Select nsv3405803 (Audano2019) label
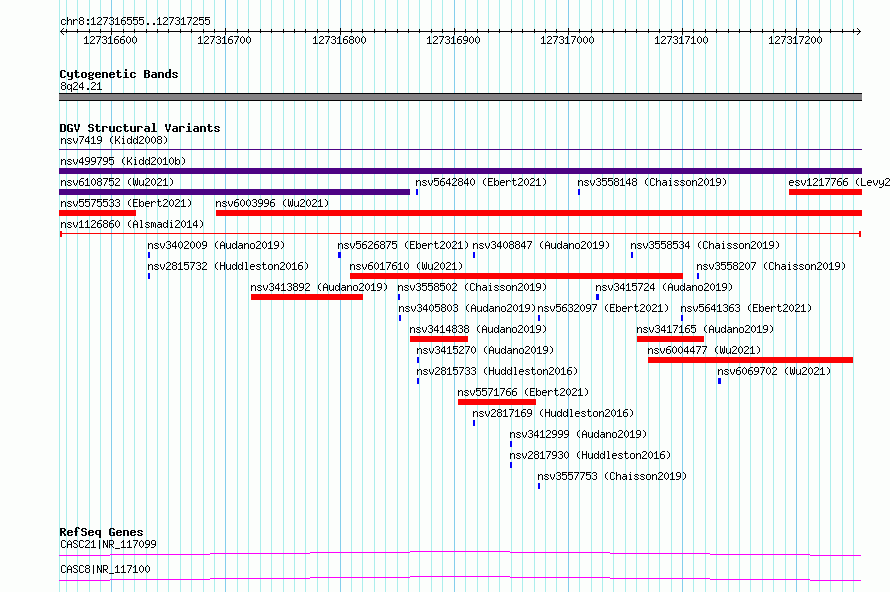 point(467,308)
